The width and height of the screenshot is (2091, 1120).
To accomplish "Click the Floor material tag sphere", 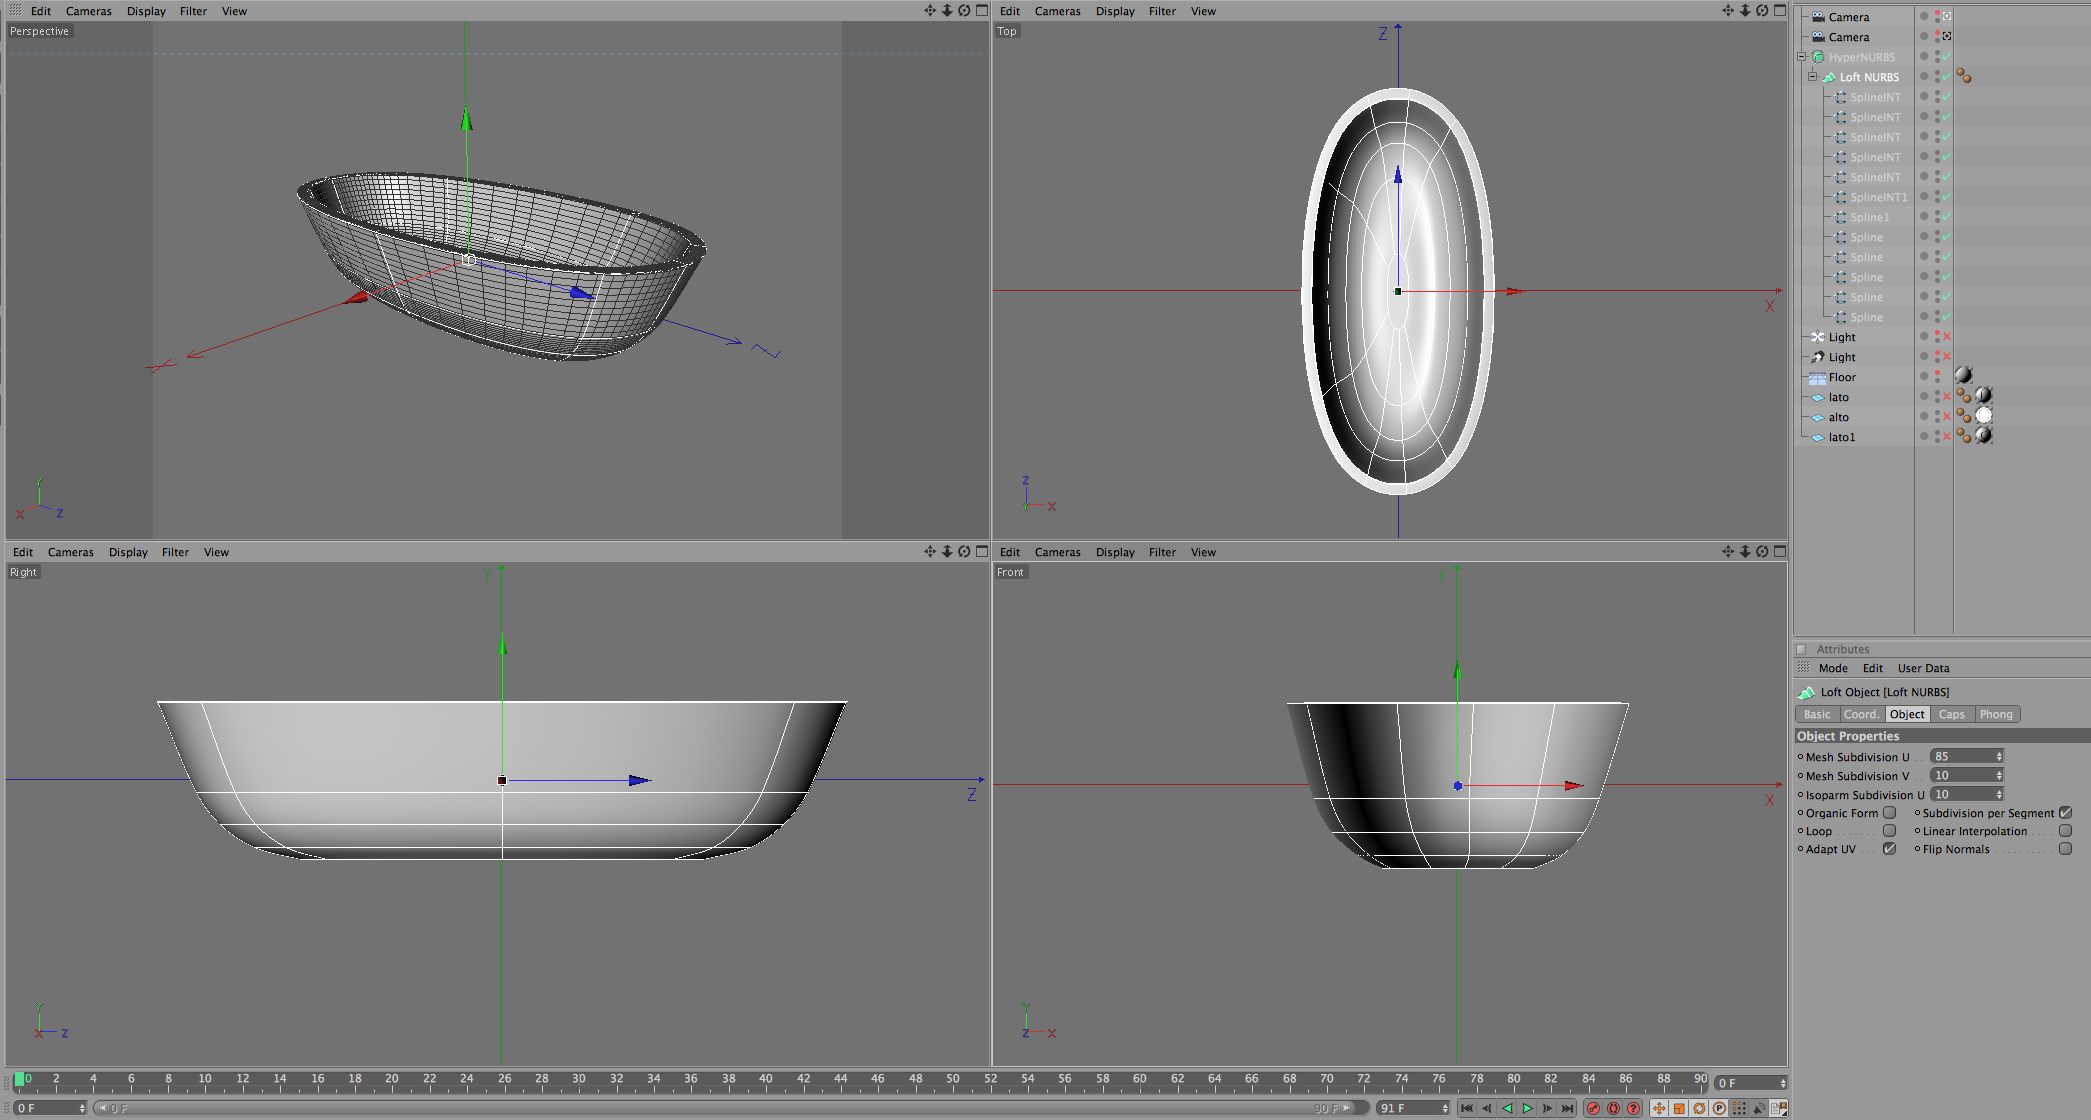I will pos(1963,376).
